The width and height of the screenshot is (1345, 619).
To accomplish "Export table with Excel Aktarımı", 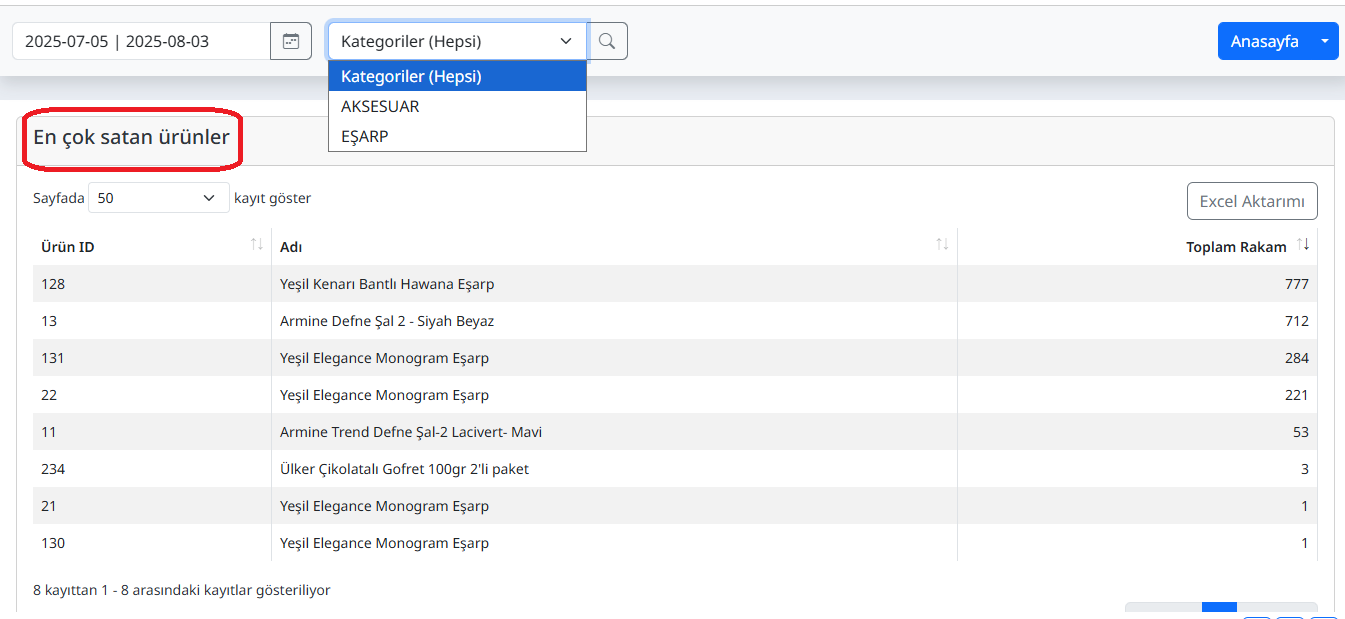I will click(x=1251, y=201).
